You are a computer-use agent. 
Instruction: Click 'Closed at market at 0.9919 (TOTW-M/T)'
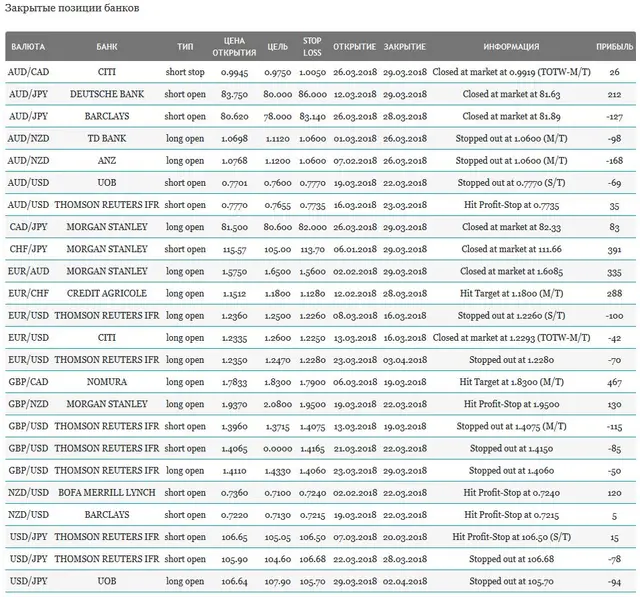(511, 72)
